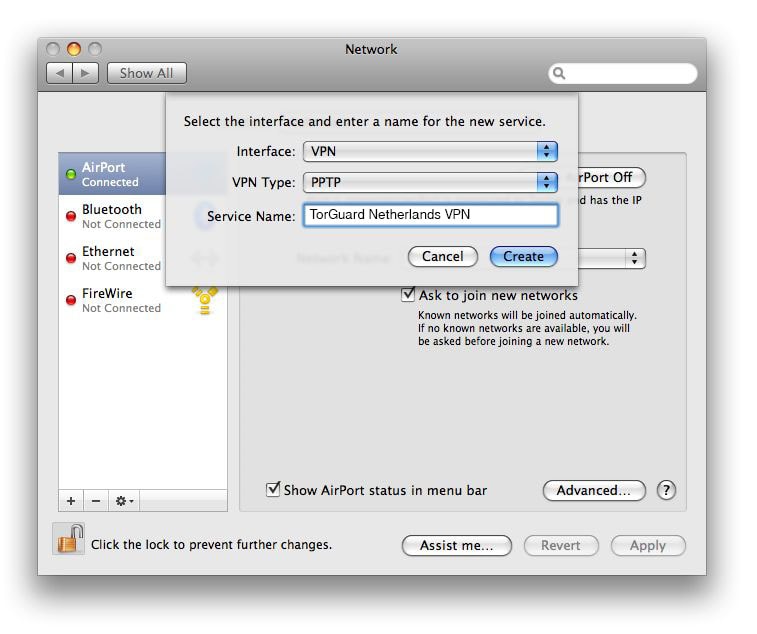757x634 pixels.
Task: Open the Advanced… settings
Action: pyautogui.click(x=594, y=491)
